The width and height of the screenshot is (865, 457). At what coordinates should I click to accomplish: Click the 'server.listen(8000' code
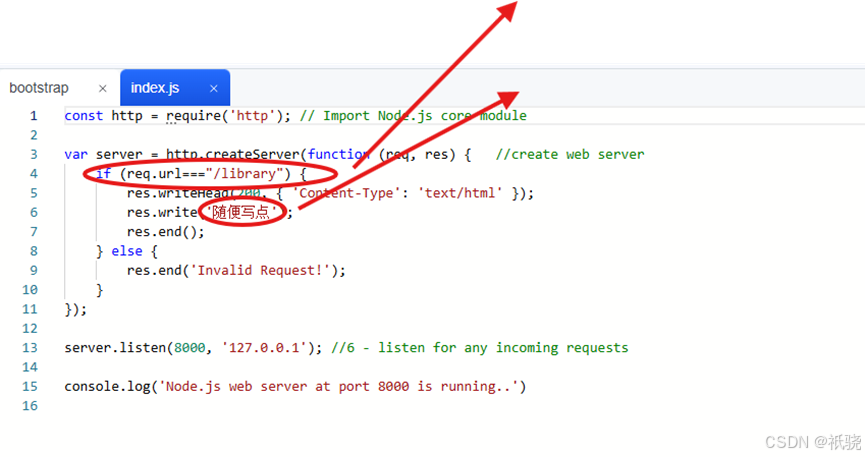pyautogui.click(x=135, y=348)
